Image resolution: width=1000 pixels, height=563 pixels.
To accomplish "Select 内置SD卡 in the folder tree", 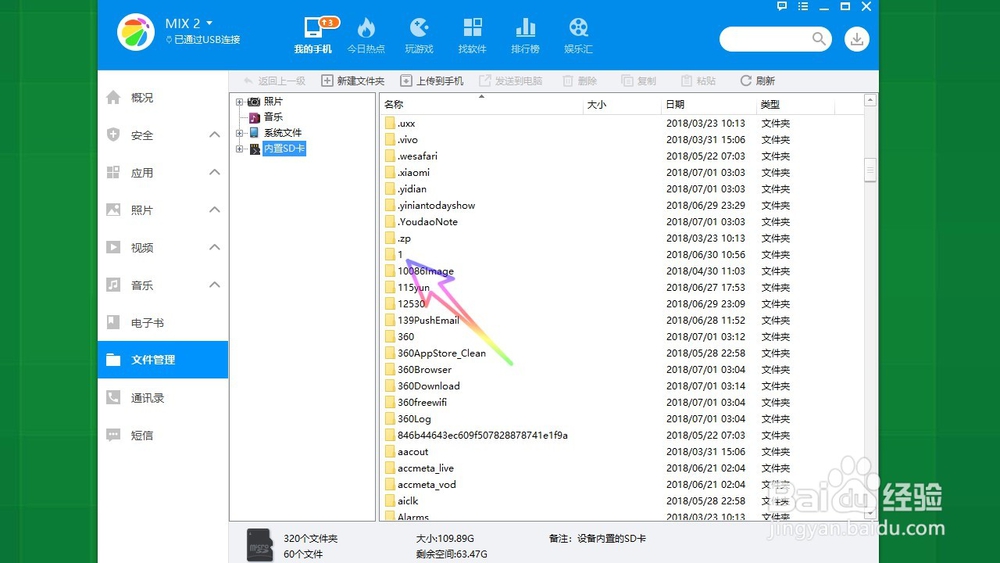I will pyautogui.click(x=284, y=149).
